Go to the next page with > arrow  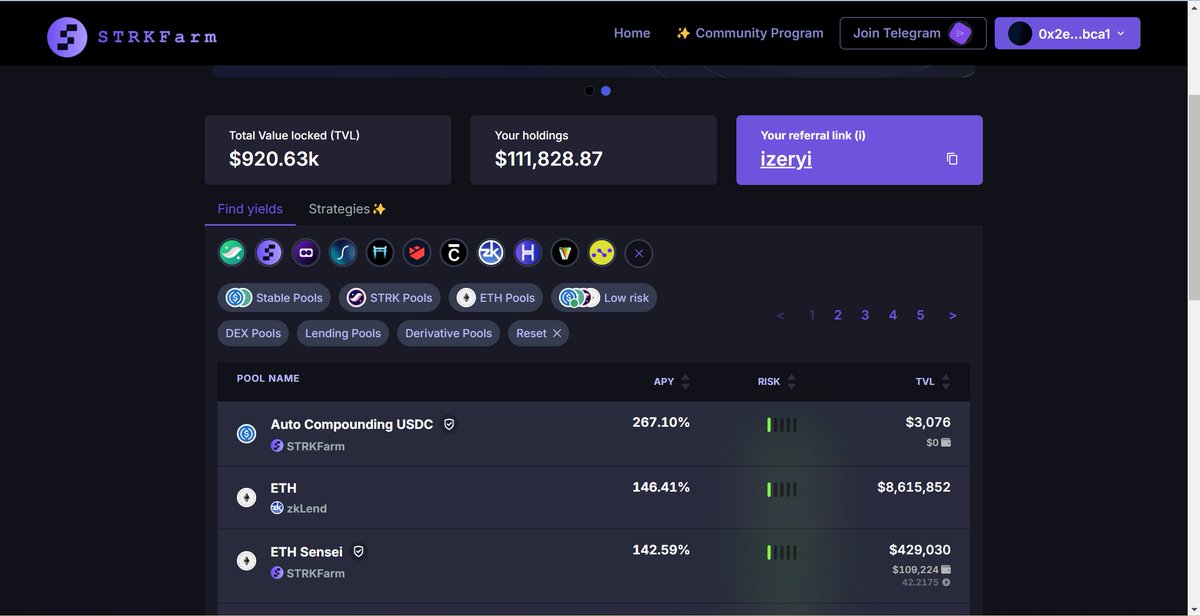953,316
